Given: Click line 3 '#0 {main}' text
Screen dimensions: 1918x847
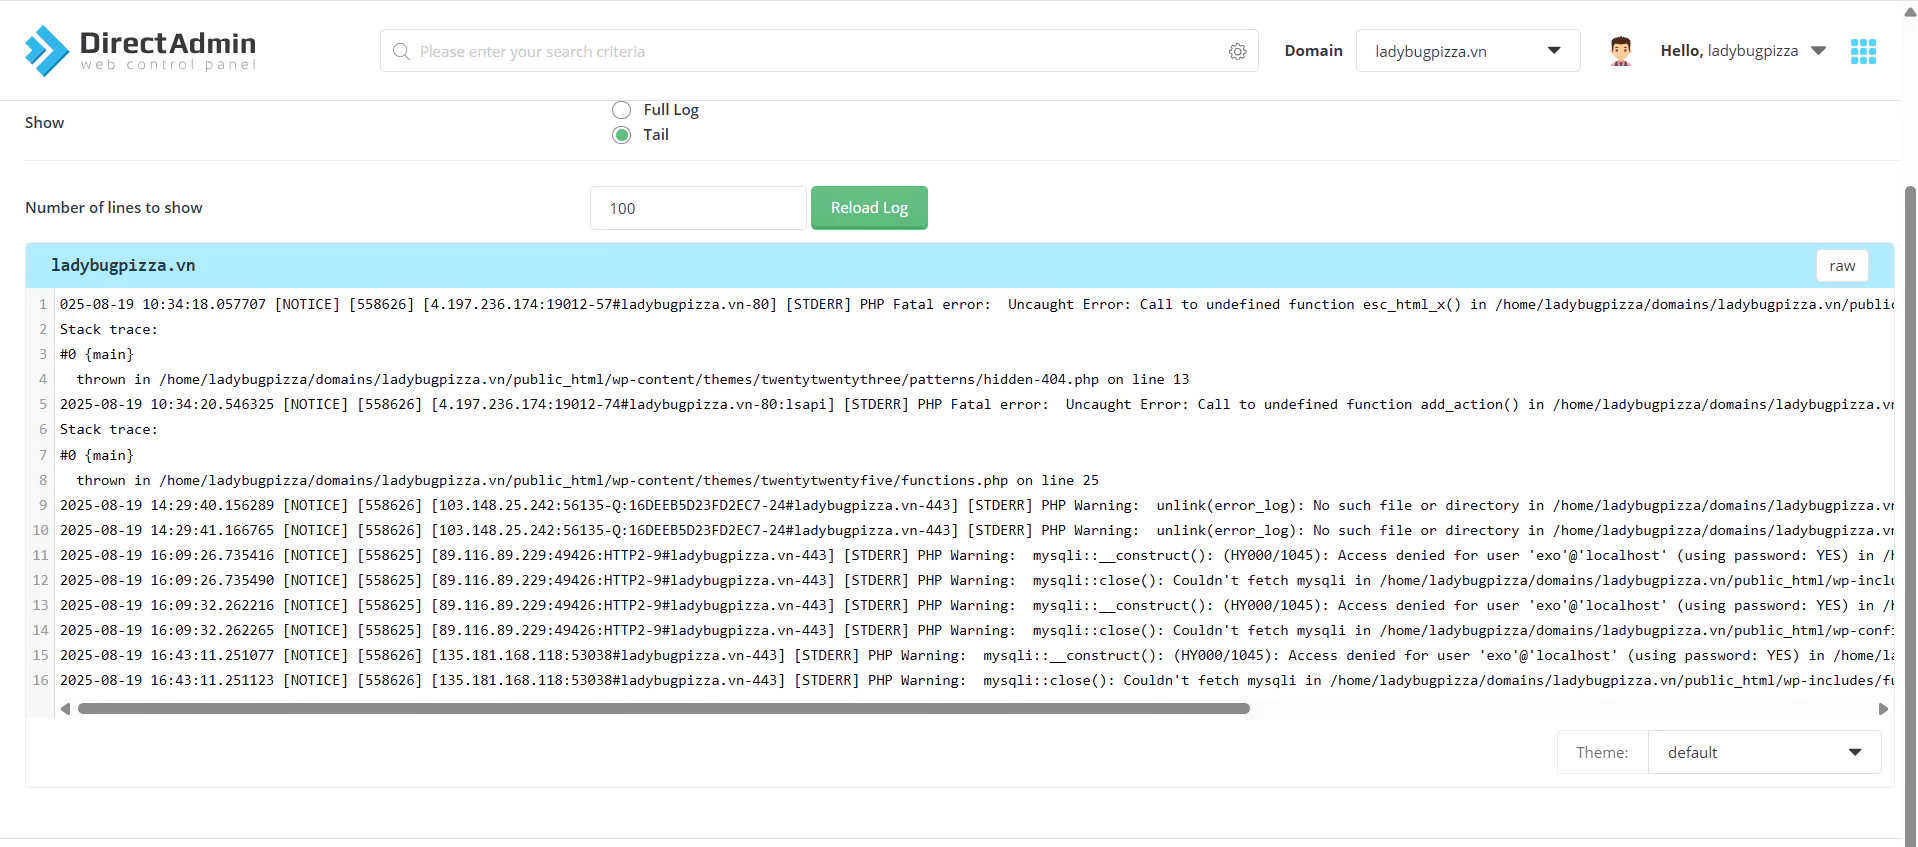Looking at the screenshot, I should click(x=97, y=354).
